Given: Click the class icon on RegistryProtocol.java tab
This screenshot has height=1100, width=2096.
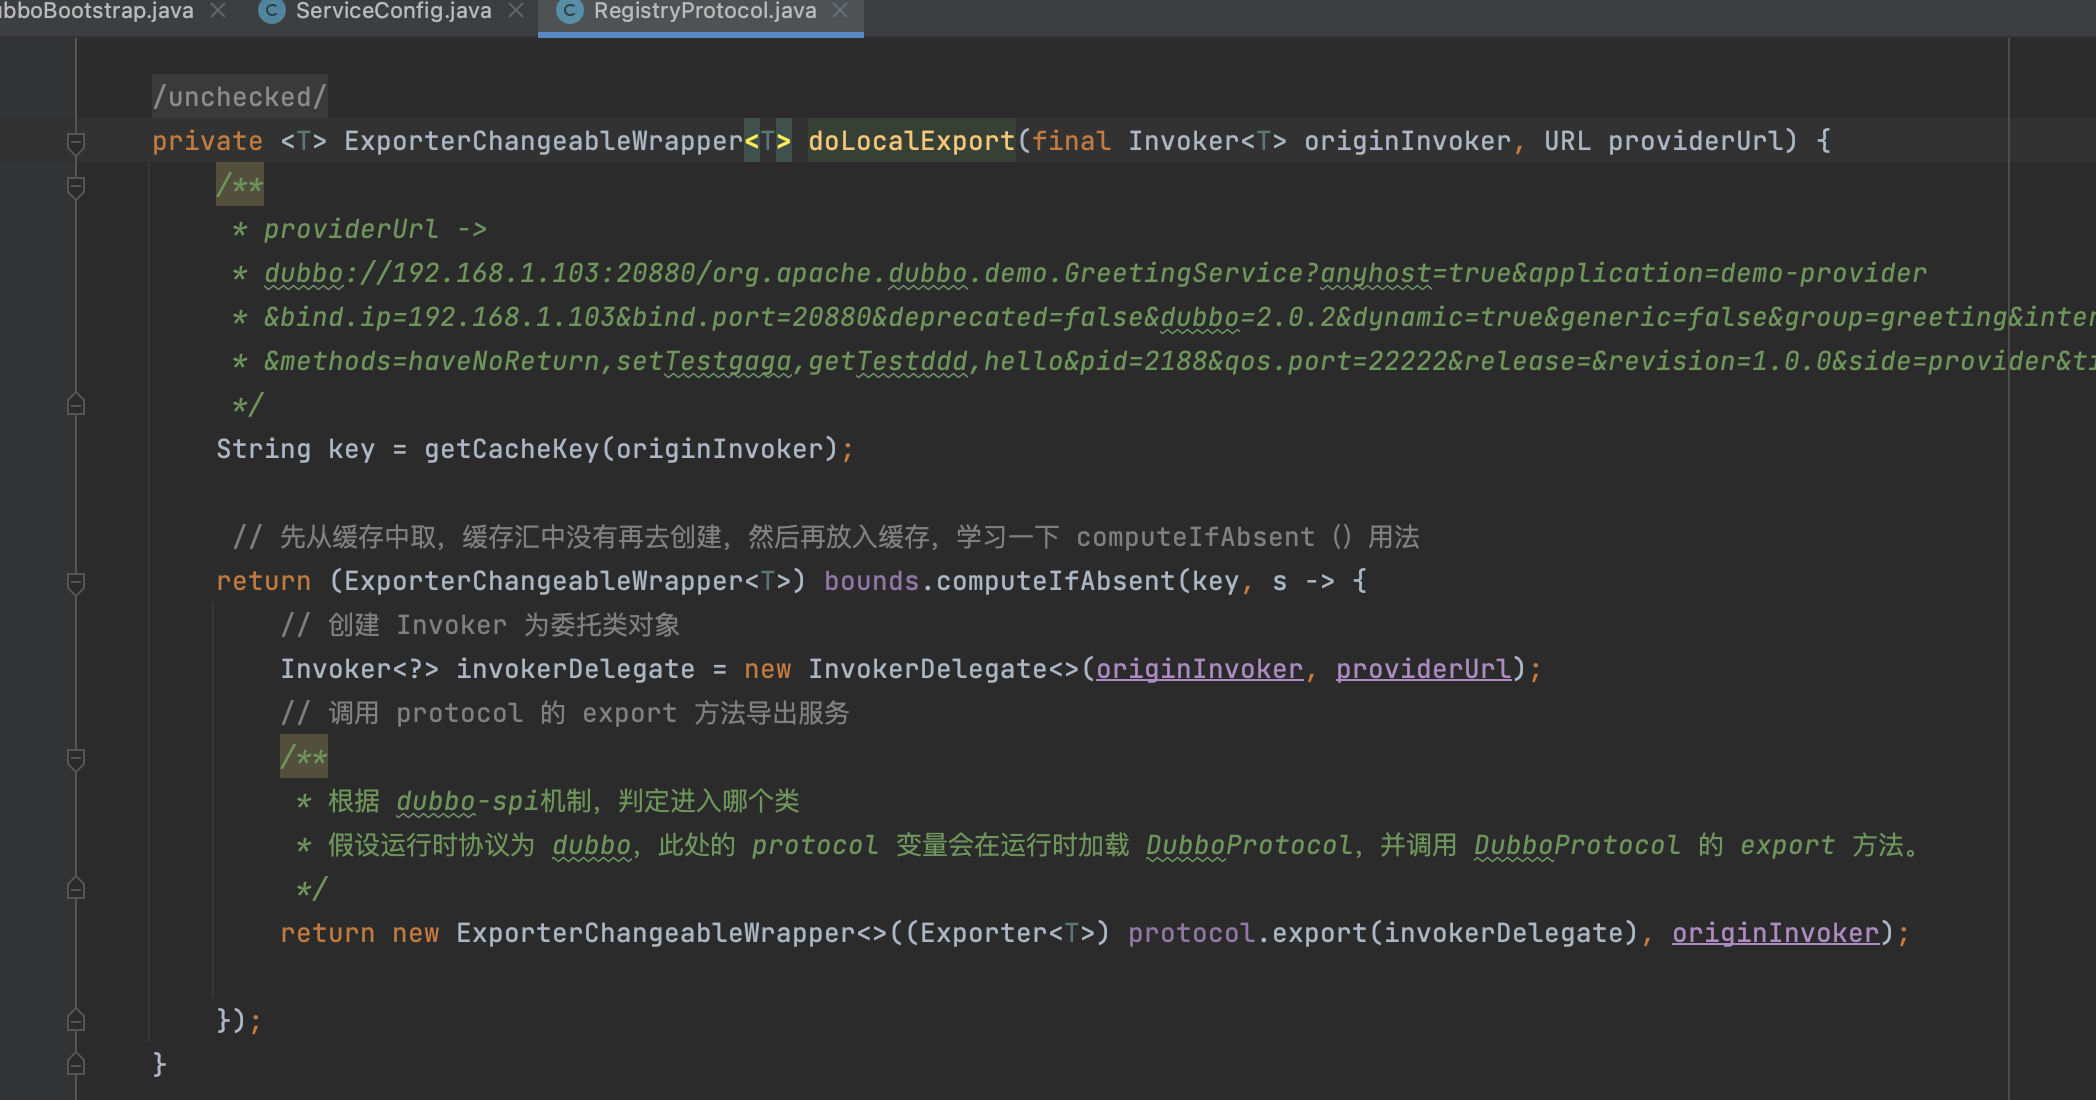Looking at the screenshot, I should (x=569, y=11).
